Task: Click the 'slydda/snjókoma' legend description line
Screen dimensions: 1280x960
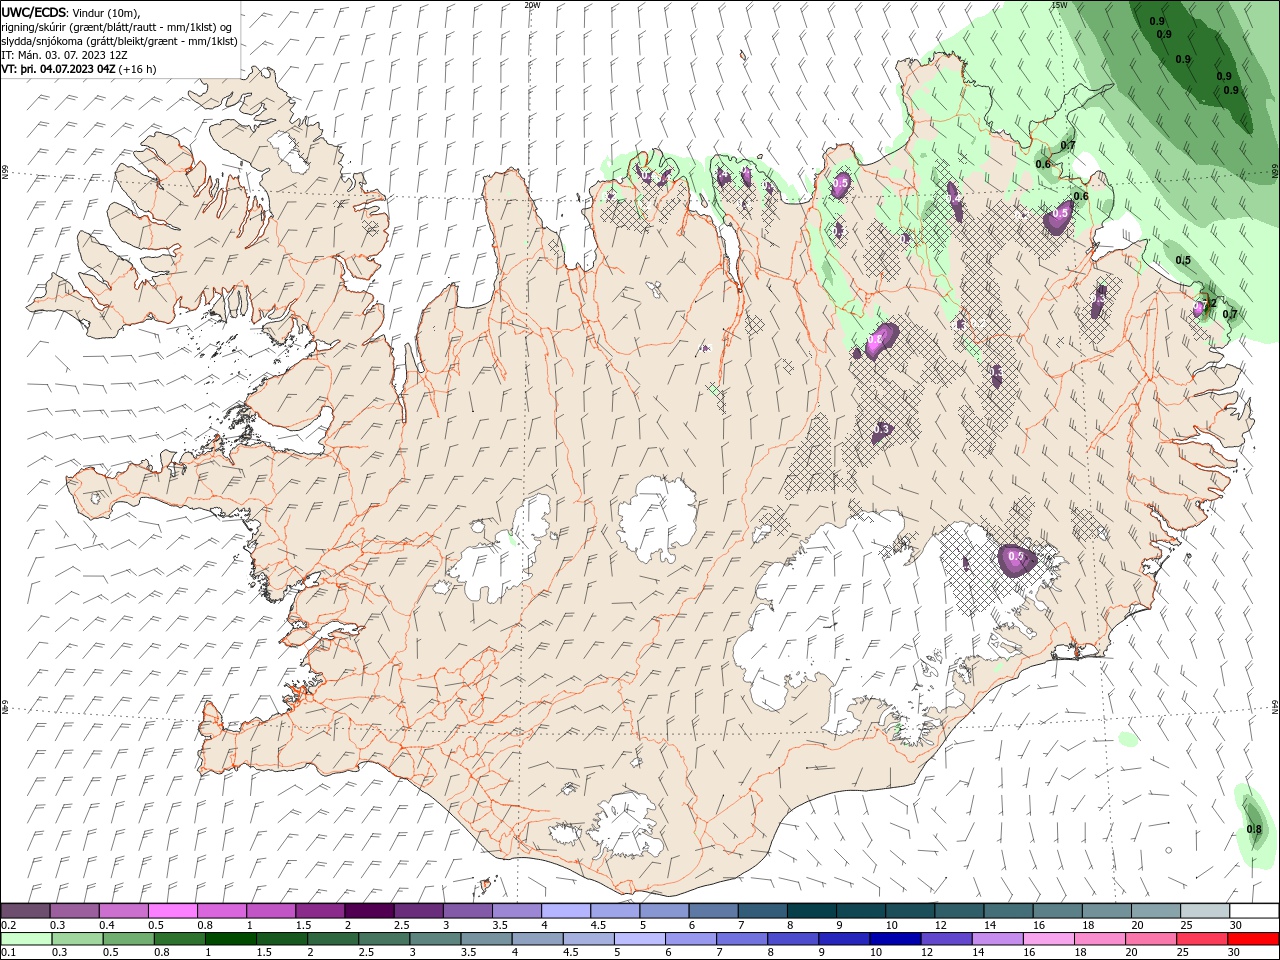Action: point(119,41)
